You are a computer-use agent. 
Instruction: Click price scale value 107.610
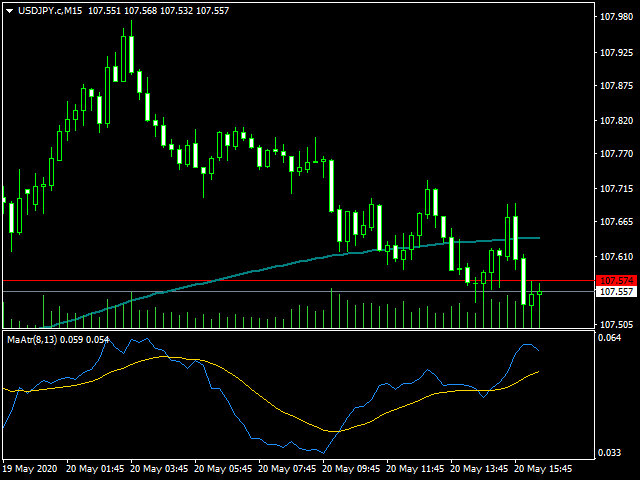616,257
